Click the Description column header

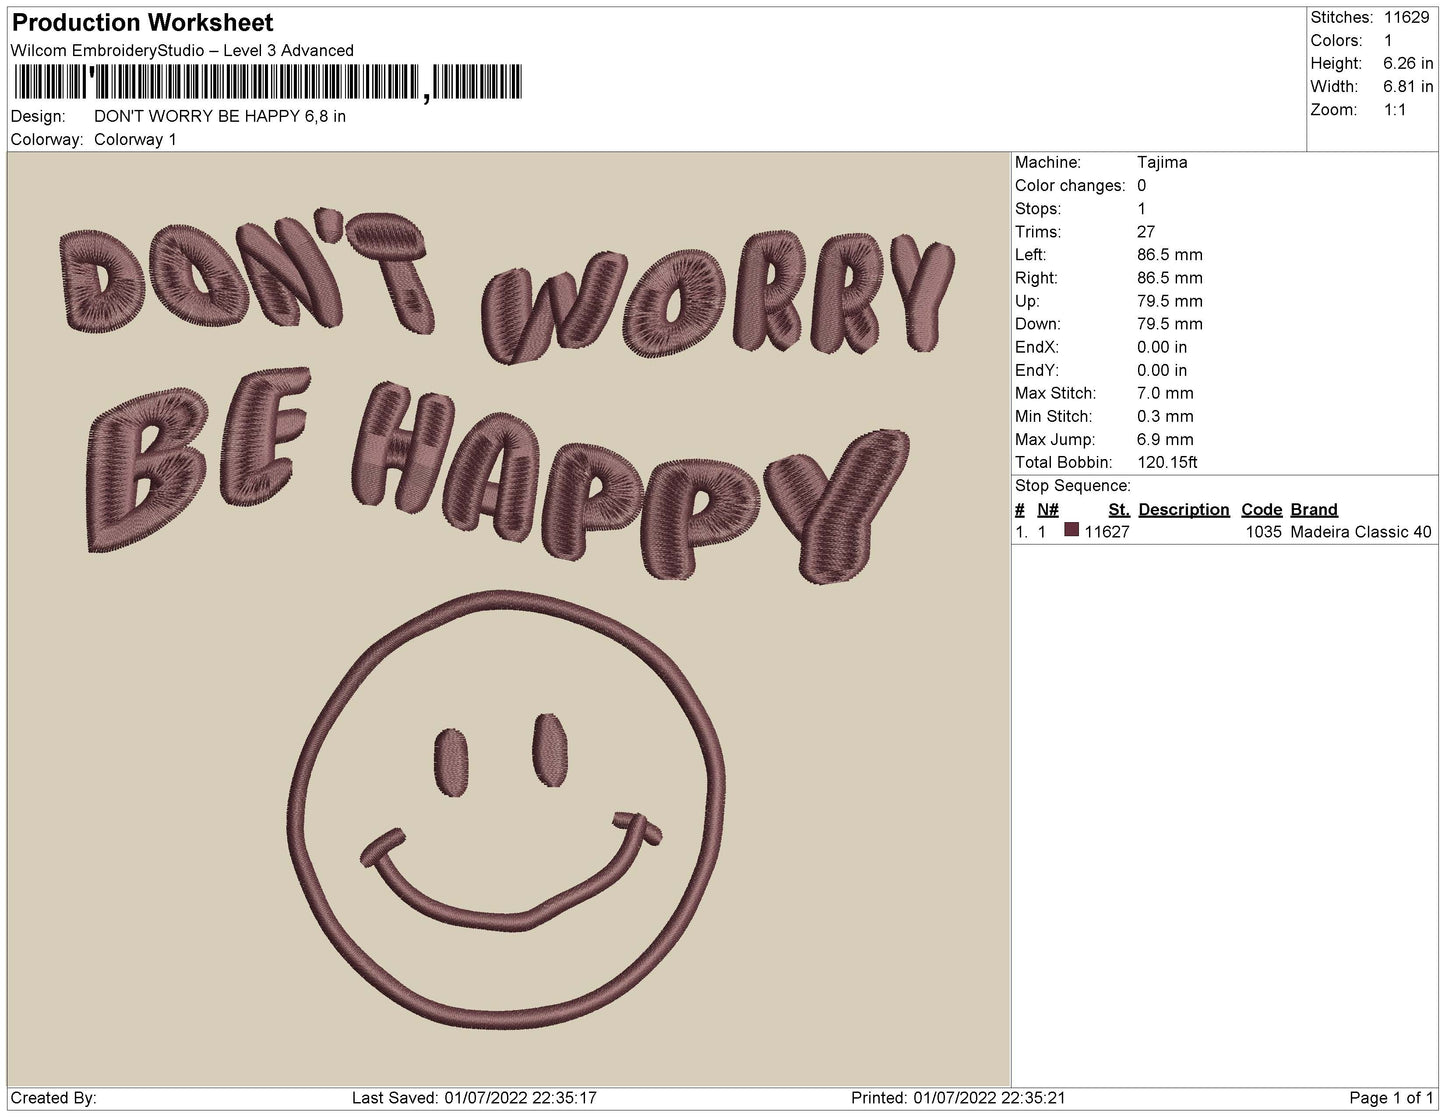[1184, 509]
